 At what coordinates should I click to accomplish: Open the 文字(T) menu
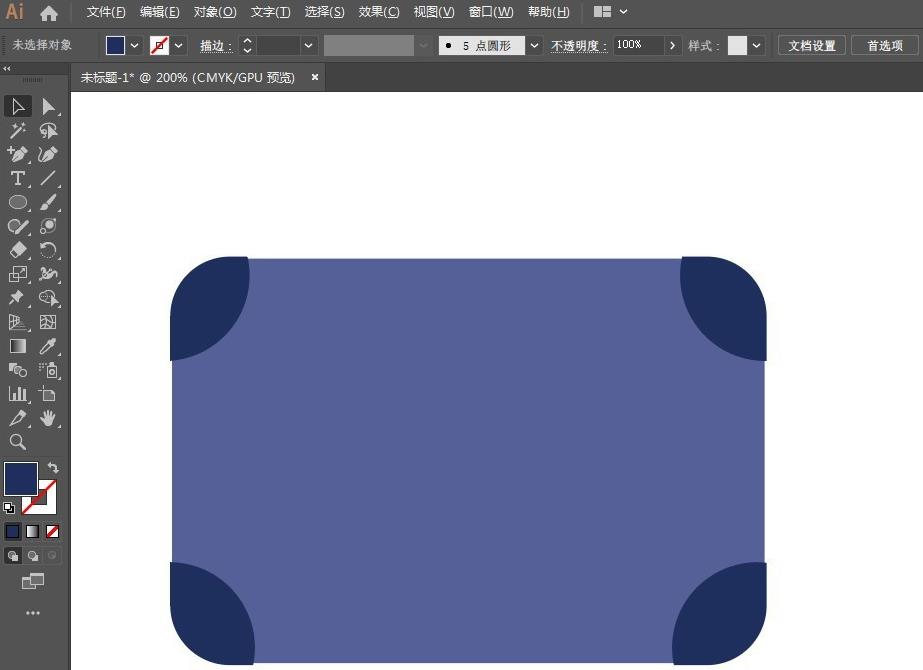(270, 12)
